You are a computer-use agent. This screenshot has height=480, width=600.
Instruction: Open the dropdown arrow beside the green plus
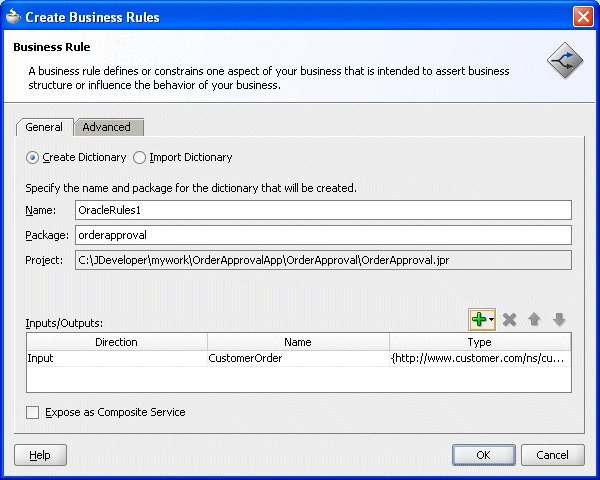[x=491, y=319]
